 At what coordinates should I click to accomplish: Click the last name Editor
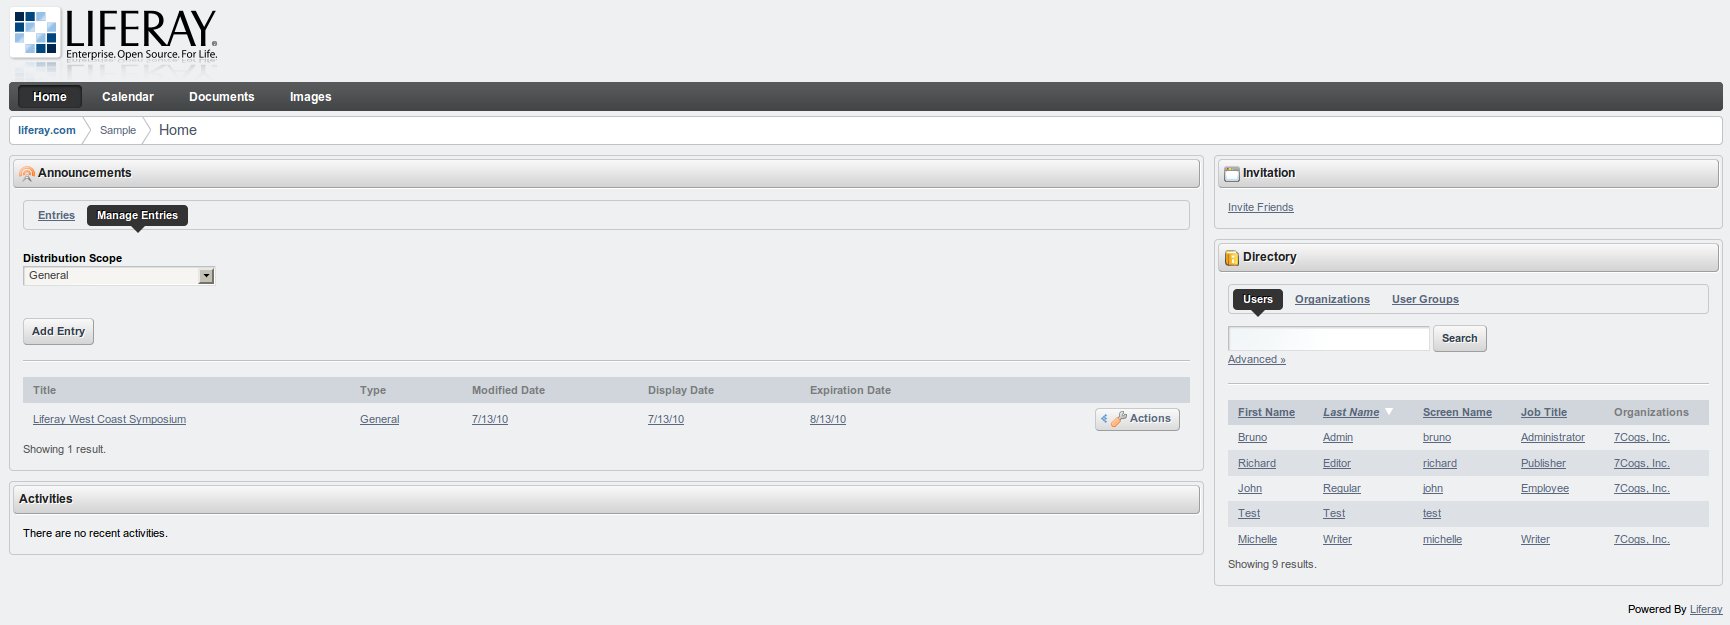tap(1337, 464)
